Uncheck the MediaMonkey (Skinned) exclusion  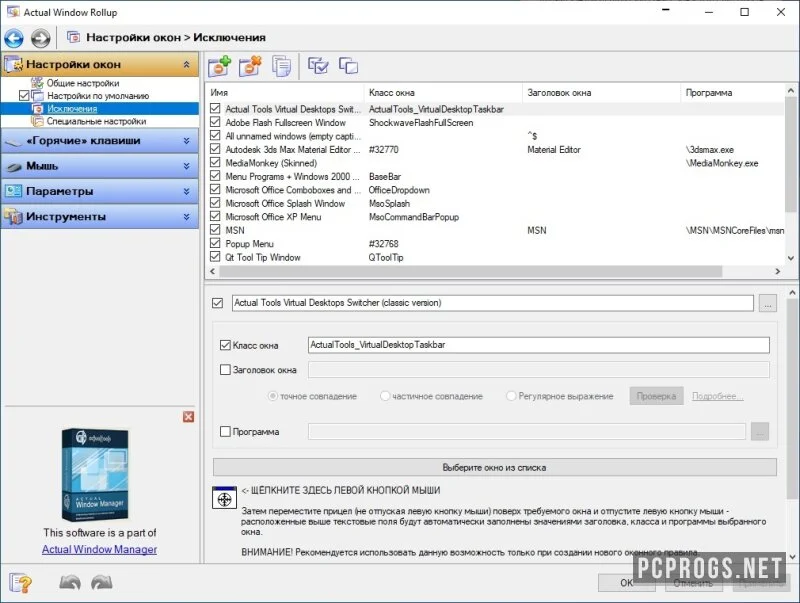[215, 163]
